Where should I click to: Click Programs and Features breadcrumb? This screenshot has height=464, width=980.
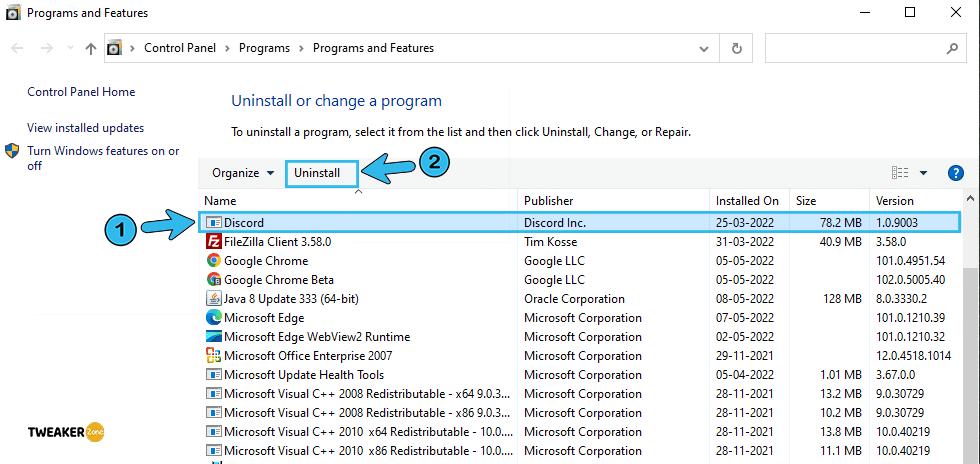[x=373, y=48]
